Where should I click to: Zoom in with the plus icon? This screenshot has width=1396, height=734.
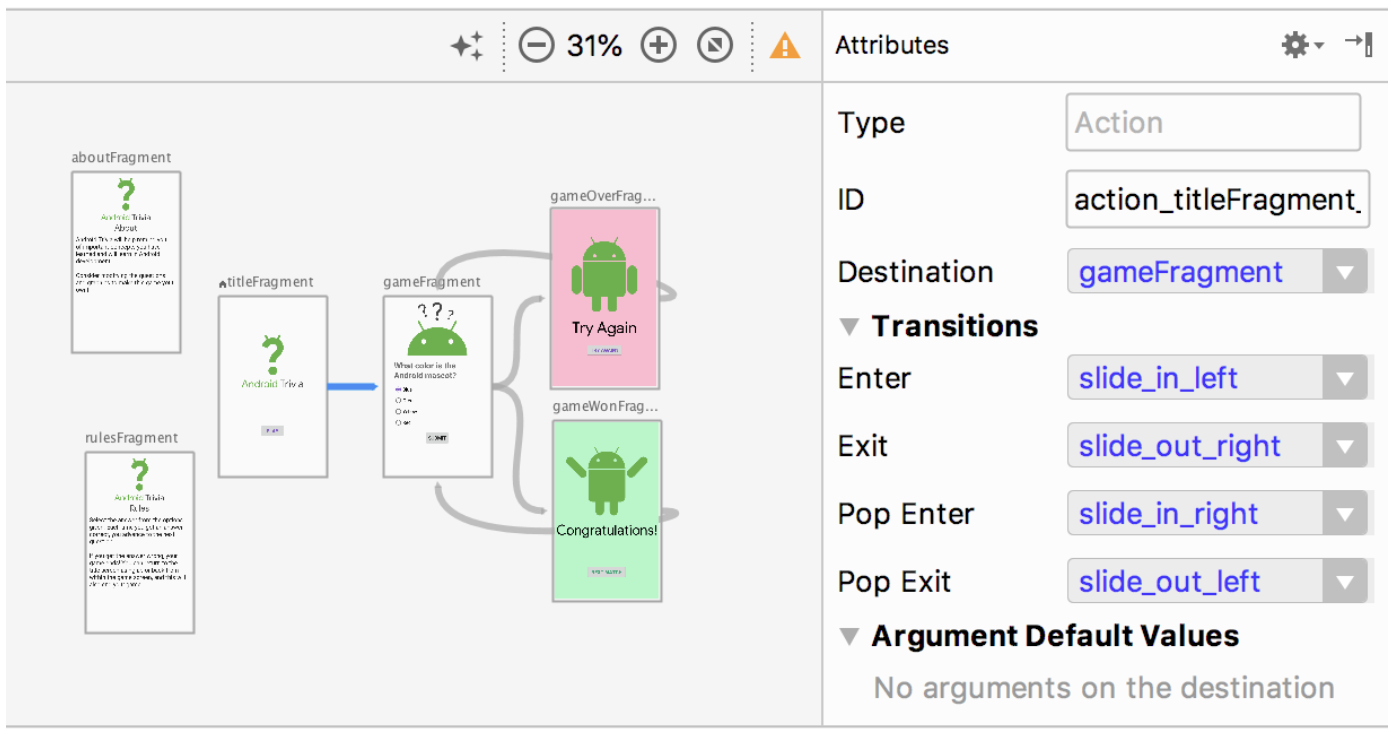tap(658, 46)
